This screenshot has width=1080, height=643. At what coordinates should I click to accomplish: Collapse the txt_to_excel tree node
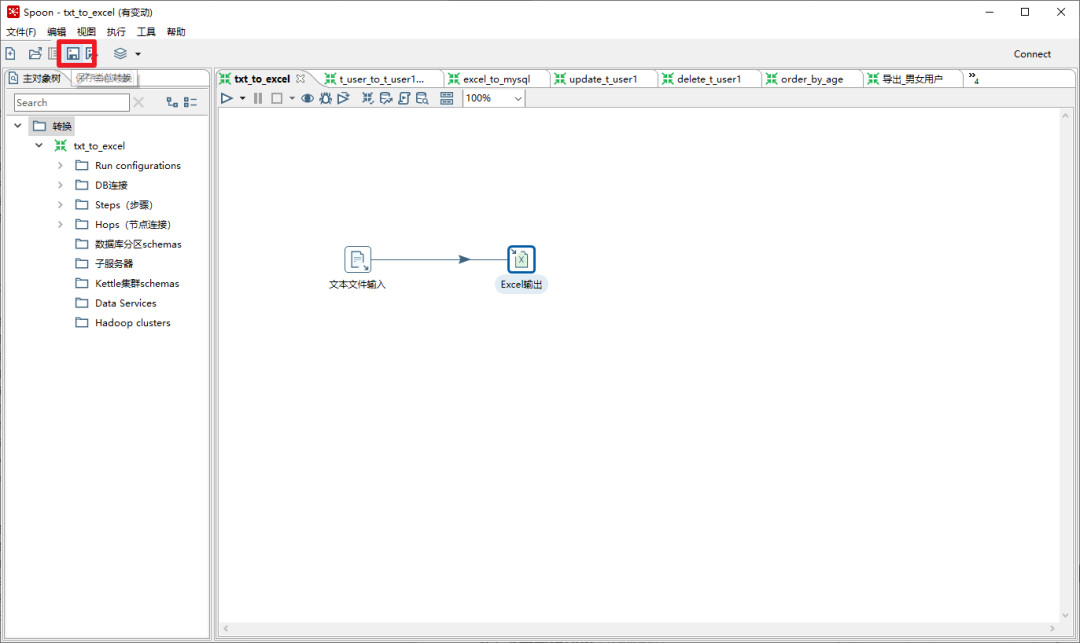(39, 146)
